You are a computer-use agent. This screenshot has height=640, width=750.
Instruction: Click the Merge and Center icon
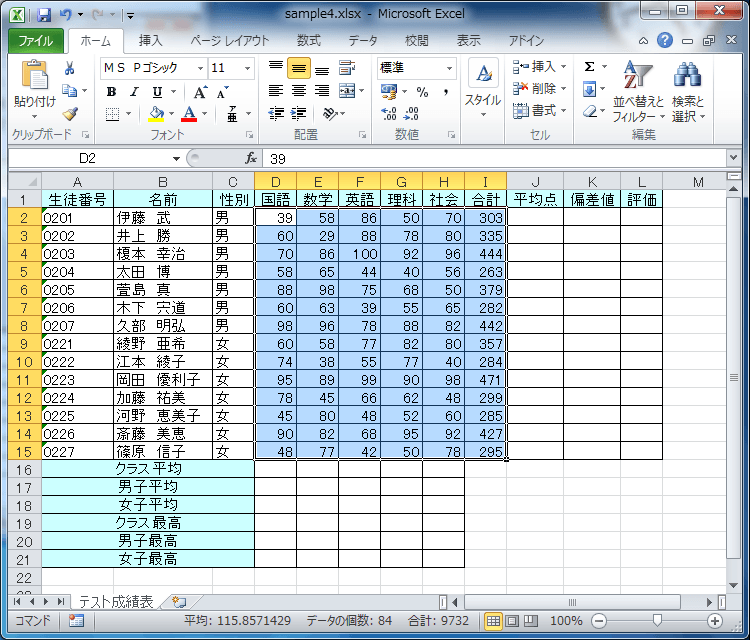(347, 90)
